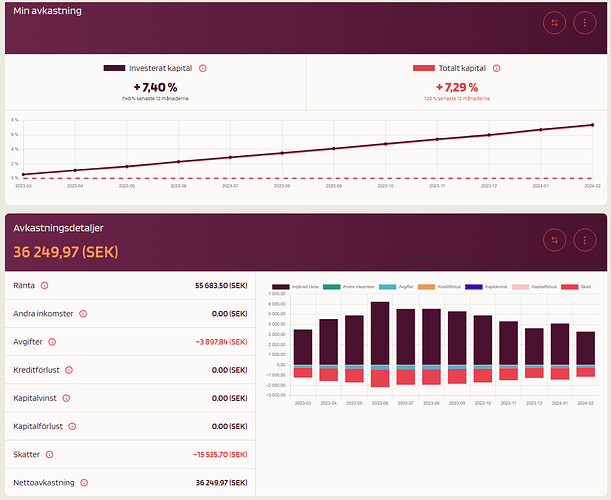This screenshot has width=611, height=500.
Task: Click the tallest bar for 2023-06
Action: coord(380,333)
